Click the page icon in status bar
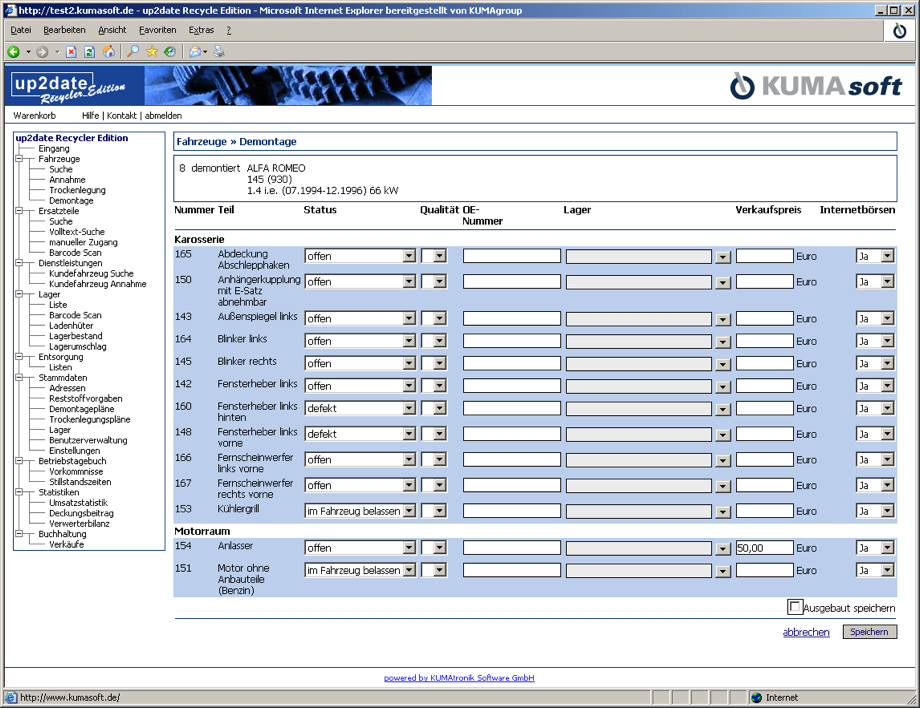Screen dimensions: 920x709 click(x=11, y=698)
